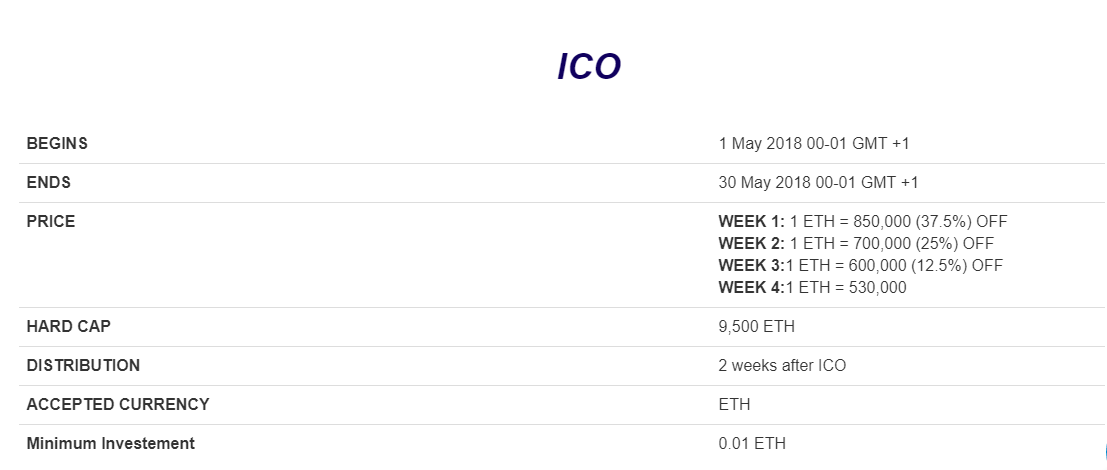This screenshot has height=470, width=1107.
Task: Click the (37.5%) OFF discount text
Action: pos(962,222)
